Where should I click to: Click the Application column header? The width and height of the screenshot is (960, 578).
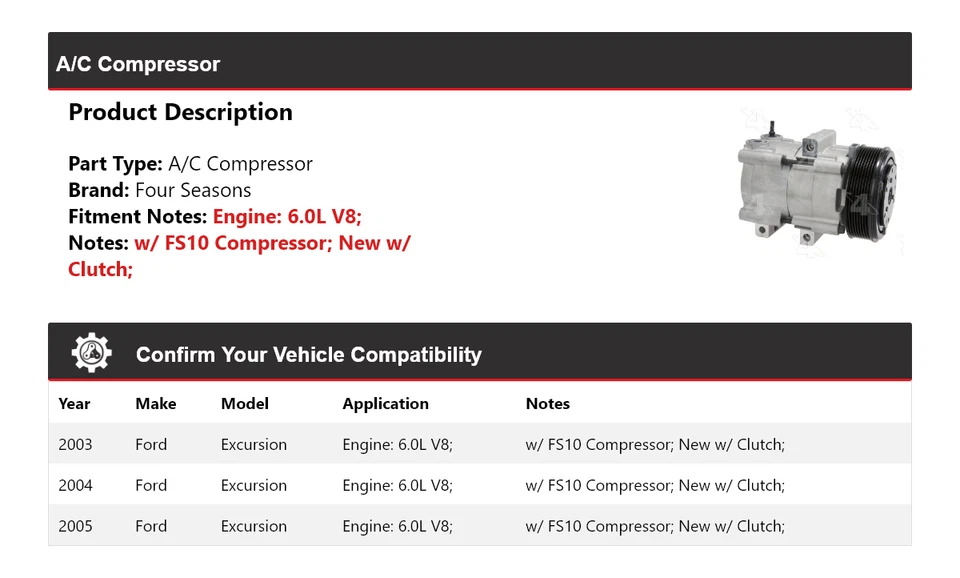click(x=385, y=403)
